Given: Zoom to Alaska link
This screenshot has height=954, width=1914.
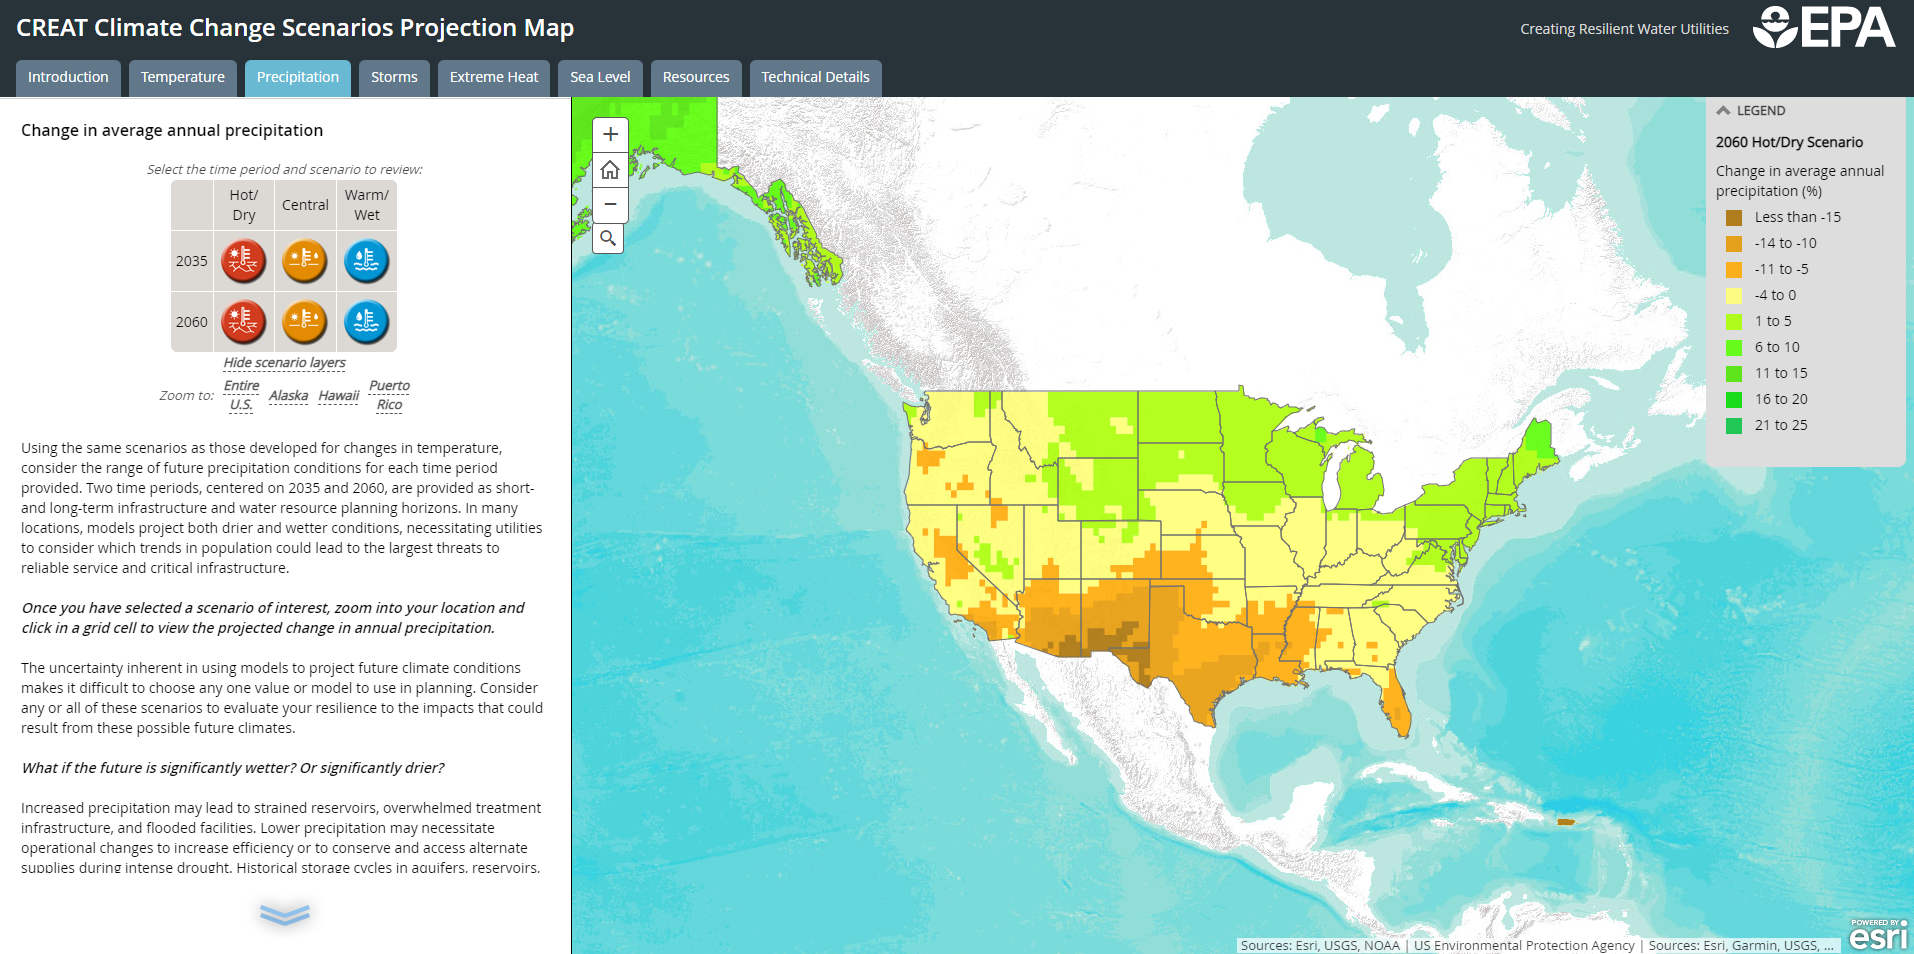Looking at the screenshot, I should [x=288, y=396].
